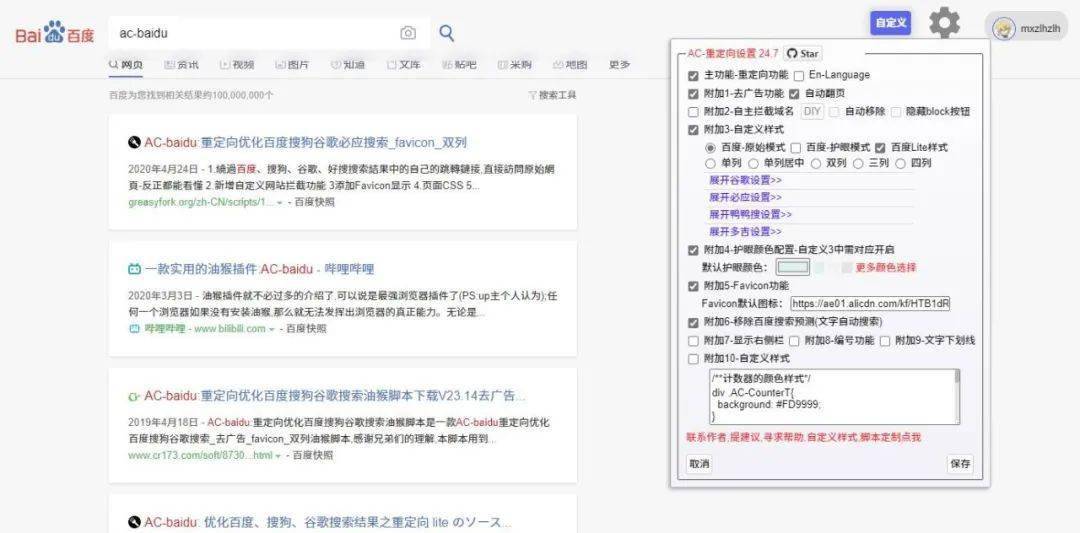
Task: Click the 保存 button
Action: pos(960,464)
